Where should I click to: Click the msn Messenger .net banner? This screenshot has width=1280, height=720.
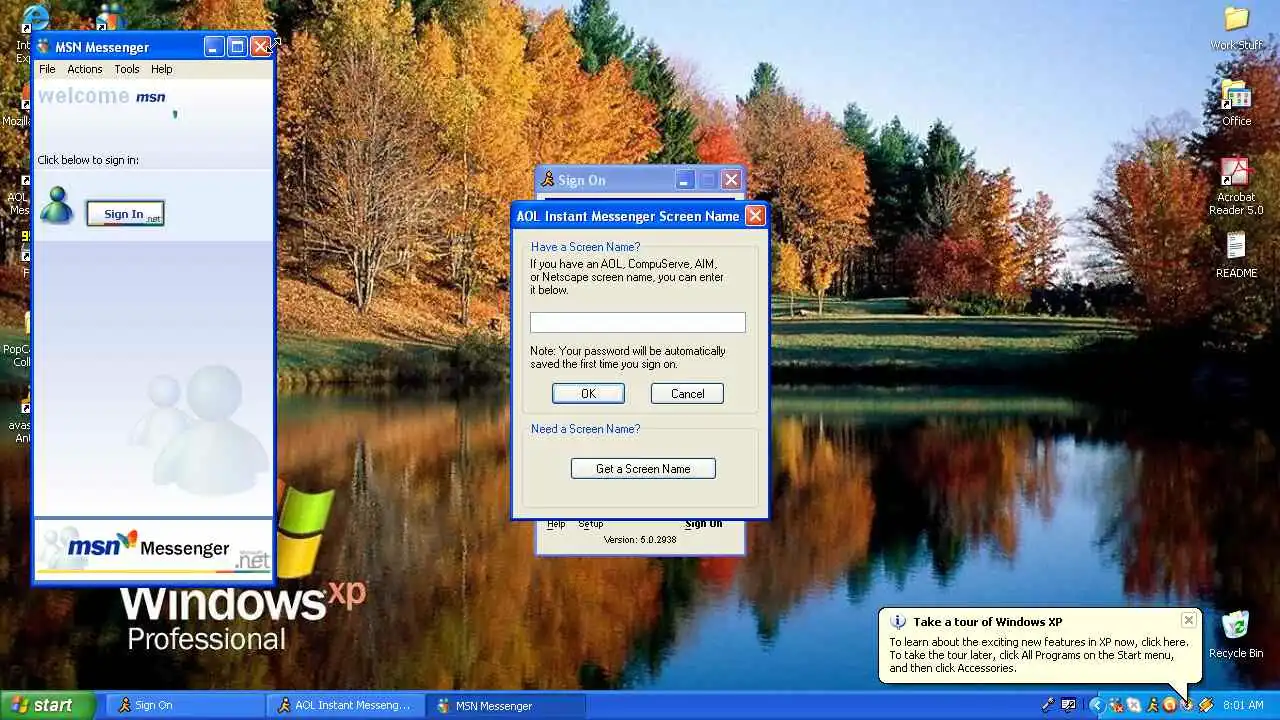point(154,548)
